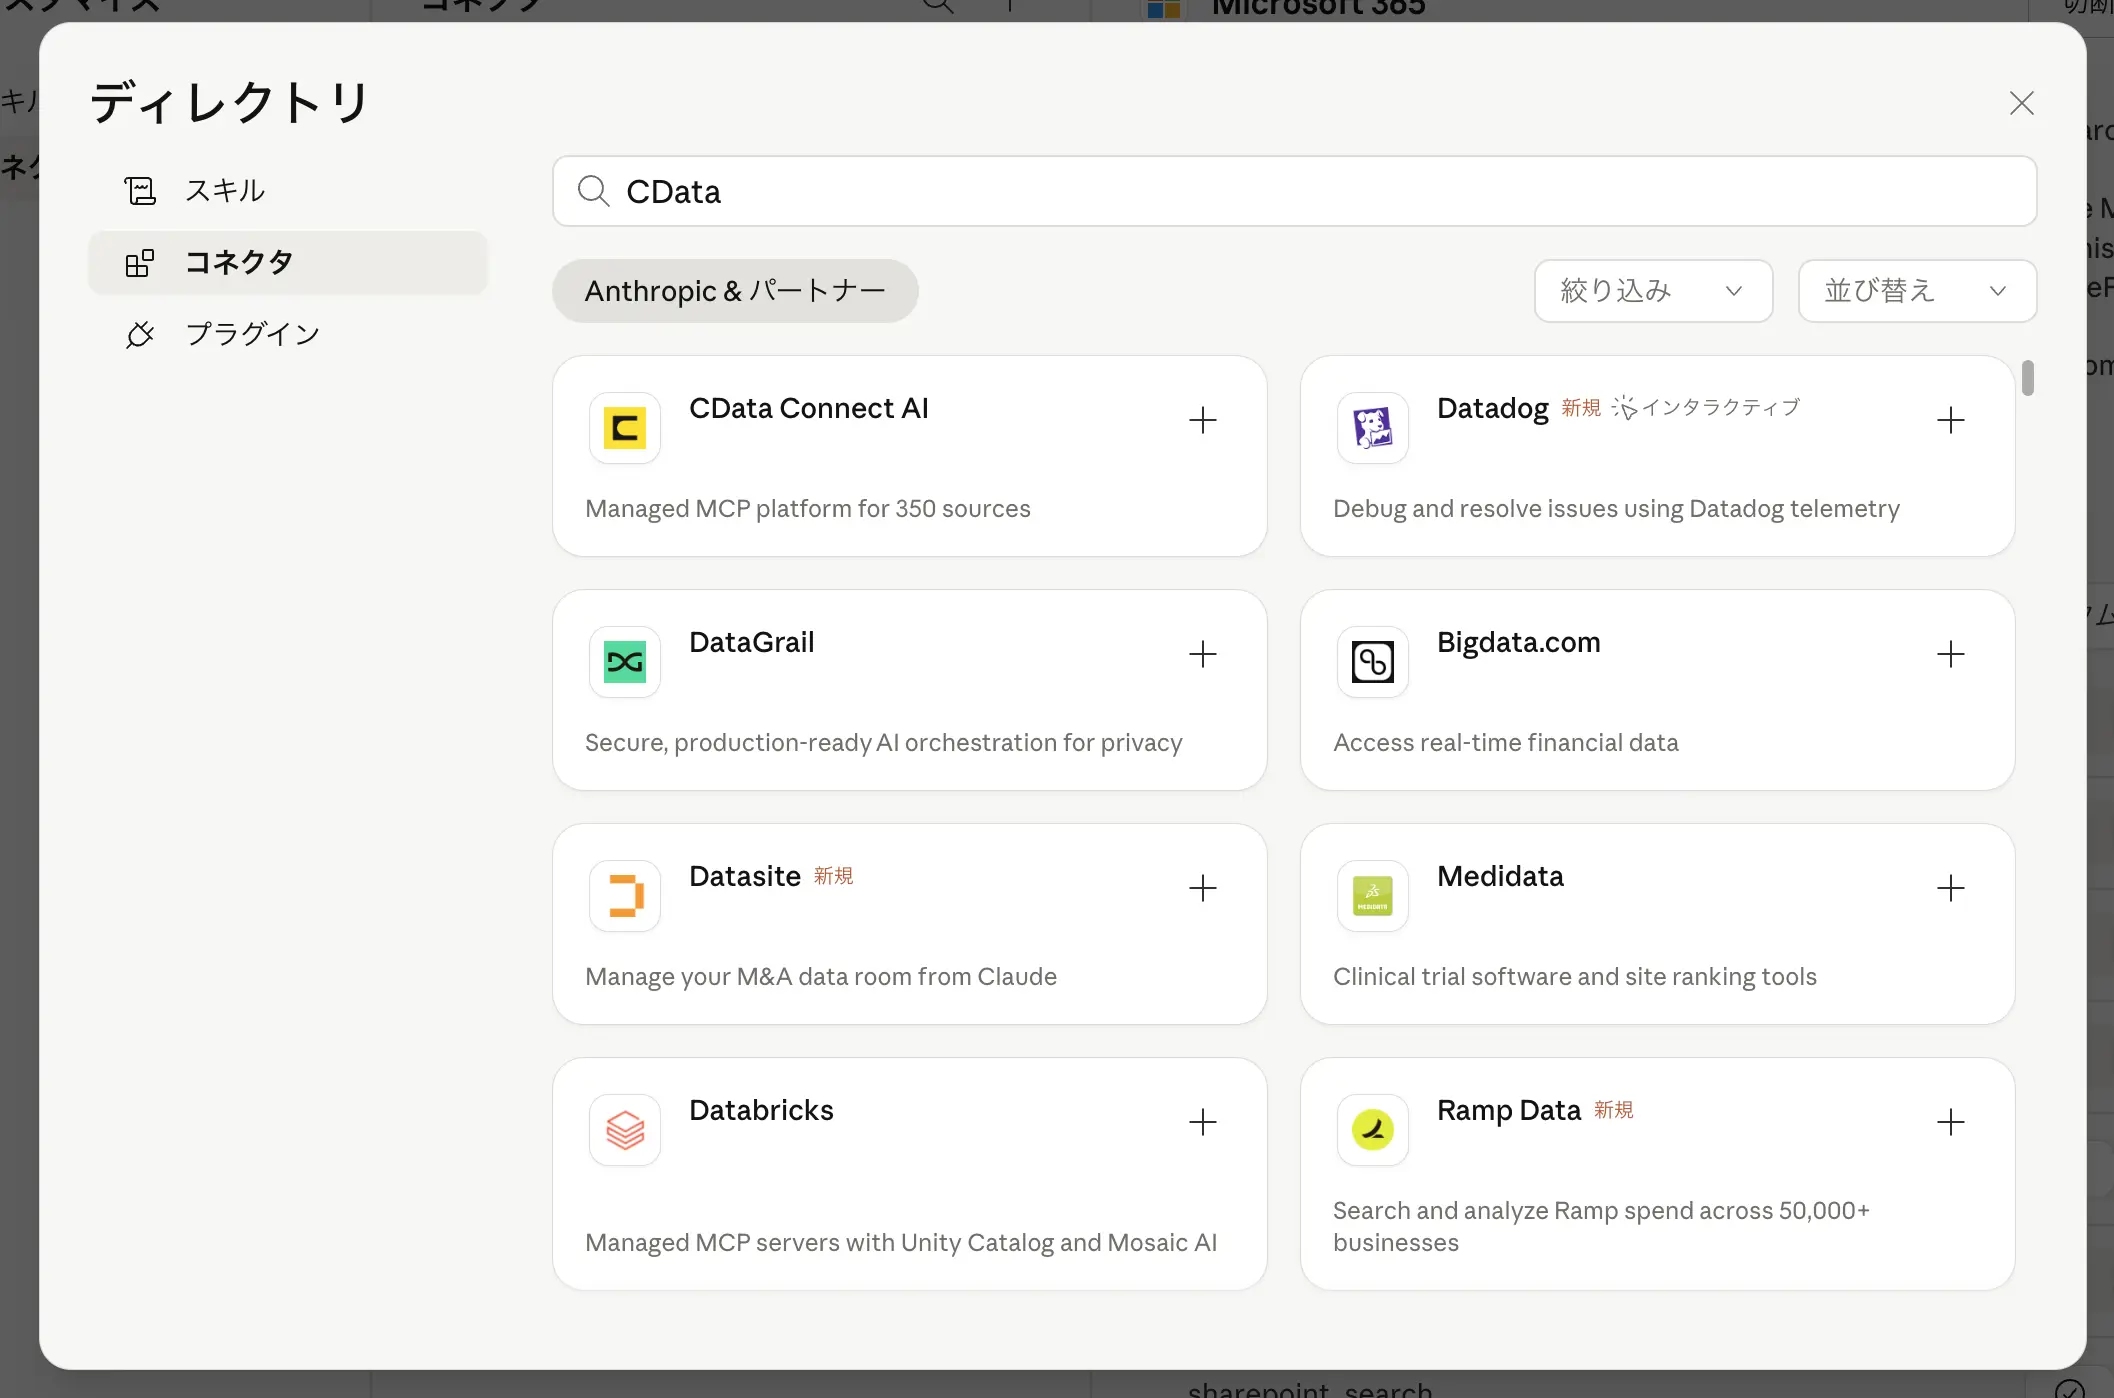Screen dimensions: 2114x1398
Task: Click 'Search and analyze Ramp spend' description
Action: [x=1601, y=1226]
